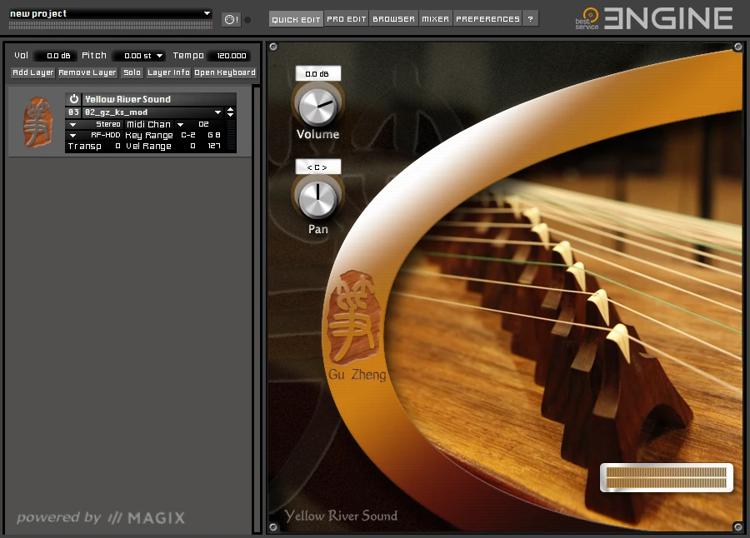This screenshot has height=538, width=750.
Task: Switch to the Pro Edit tab
Action: click(347, 19)
